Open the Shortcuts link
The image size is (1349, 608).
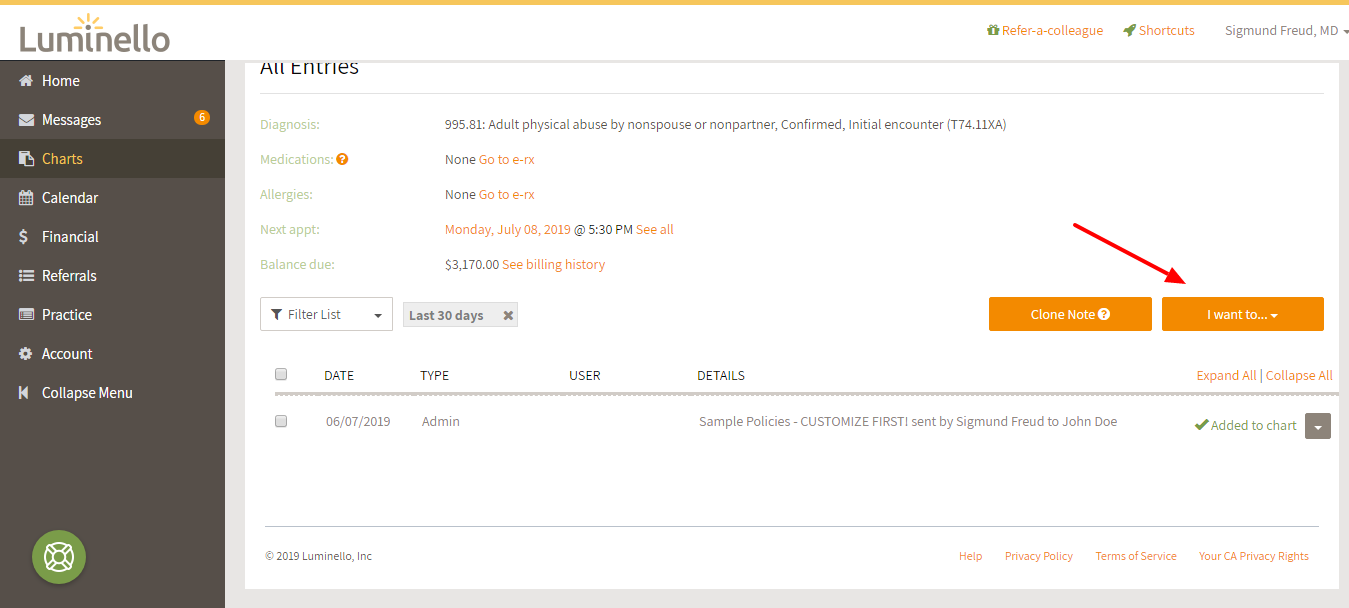tap(1166, 31)
